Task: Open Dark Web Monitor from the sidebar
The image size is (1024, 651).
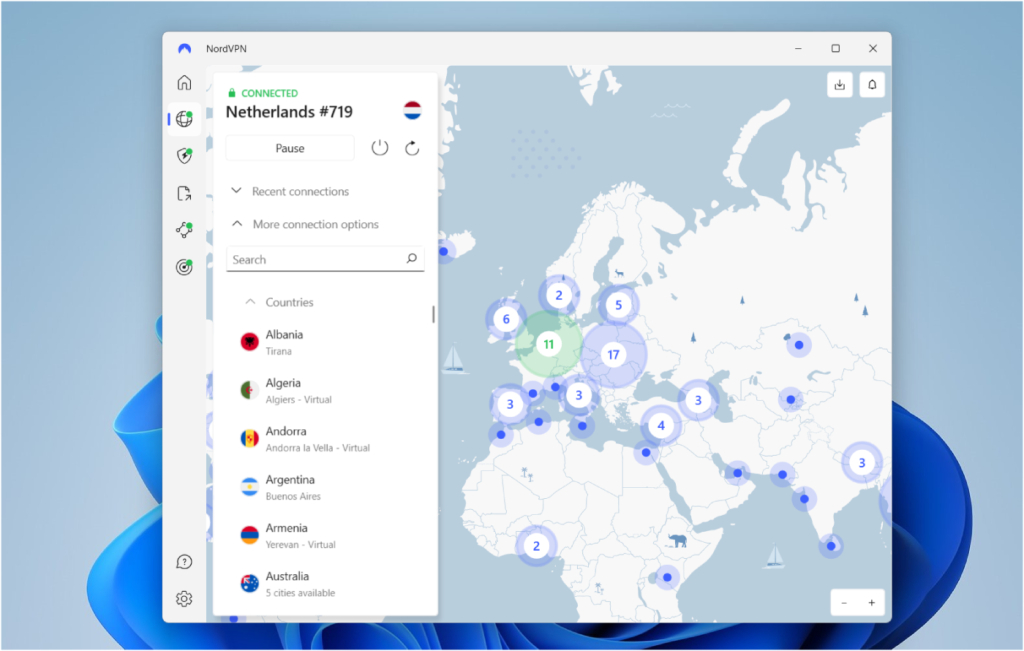Action: pyautogui.click(x=184, y=265)
